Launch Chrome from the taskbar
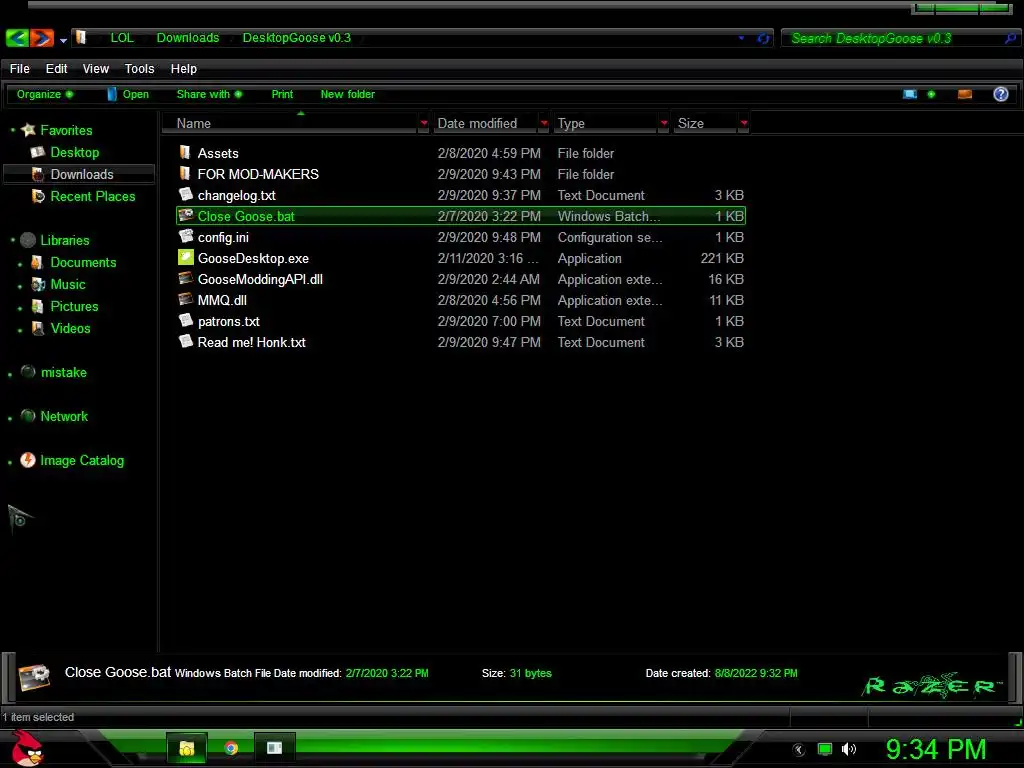Image resolution: width=1024 pixels, height=768 pixels. pyautogui.click(x=231, y=748)
